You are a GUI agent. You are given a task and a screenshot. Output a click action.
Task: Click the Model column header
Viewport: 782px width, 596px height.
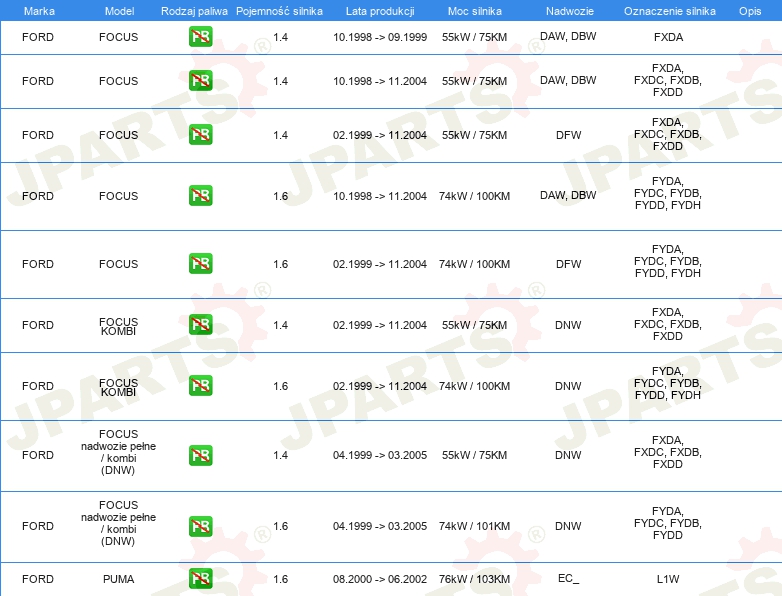119,11
